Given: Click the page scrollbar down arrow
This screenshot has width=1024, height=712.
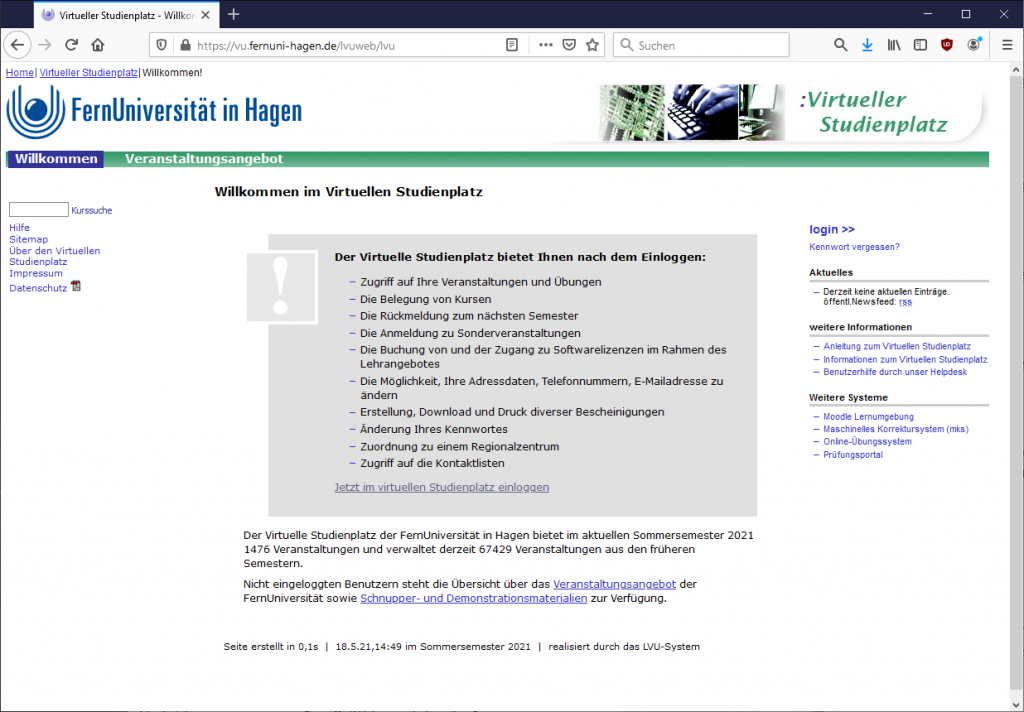Looking at the screenshot, I should click(x=1016, y=704).
